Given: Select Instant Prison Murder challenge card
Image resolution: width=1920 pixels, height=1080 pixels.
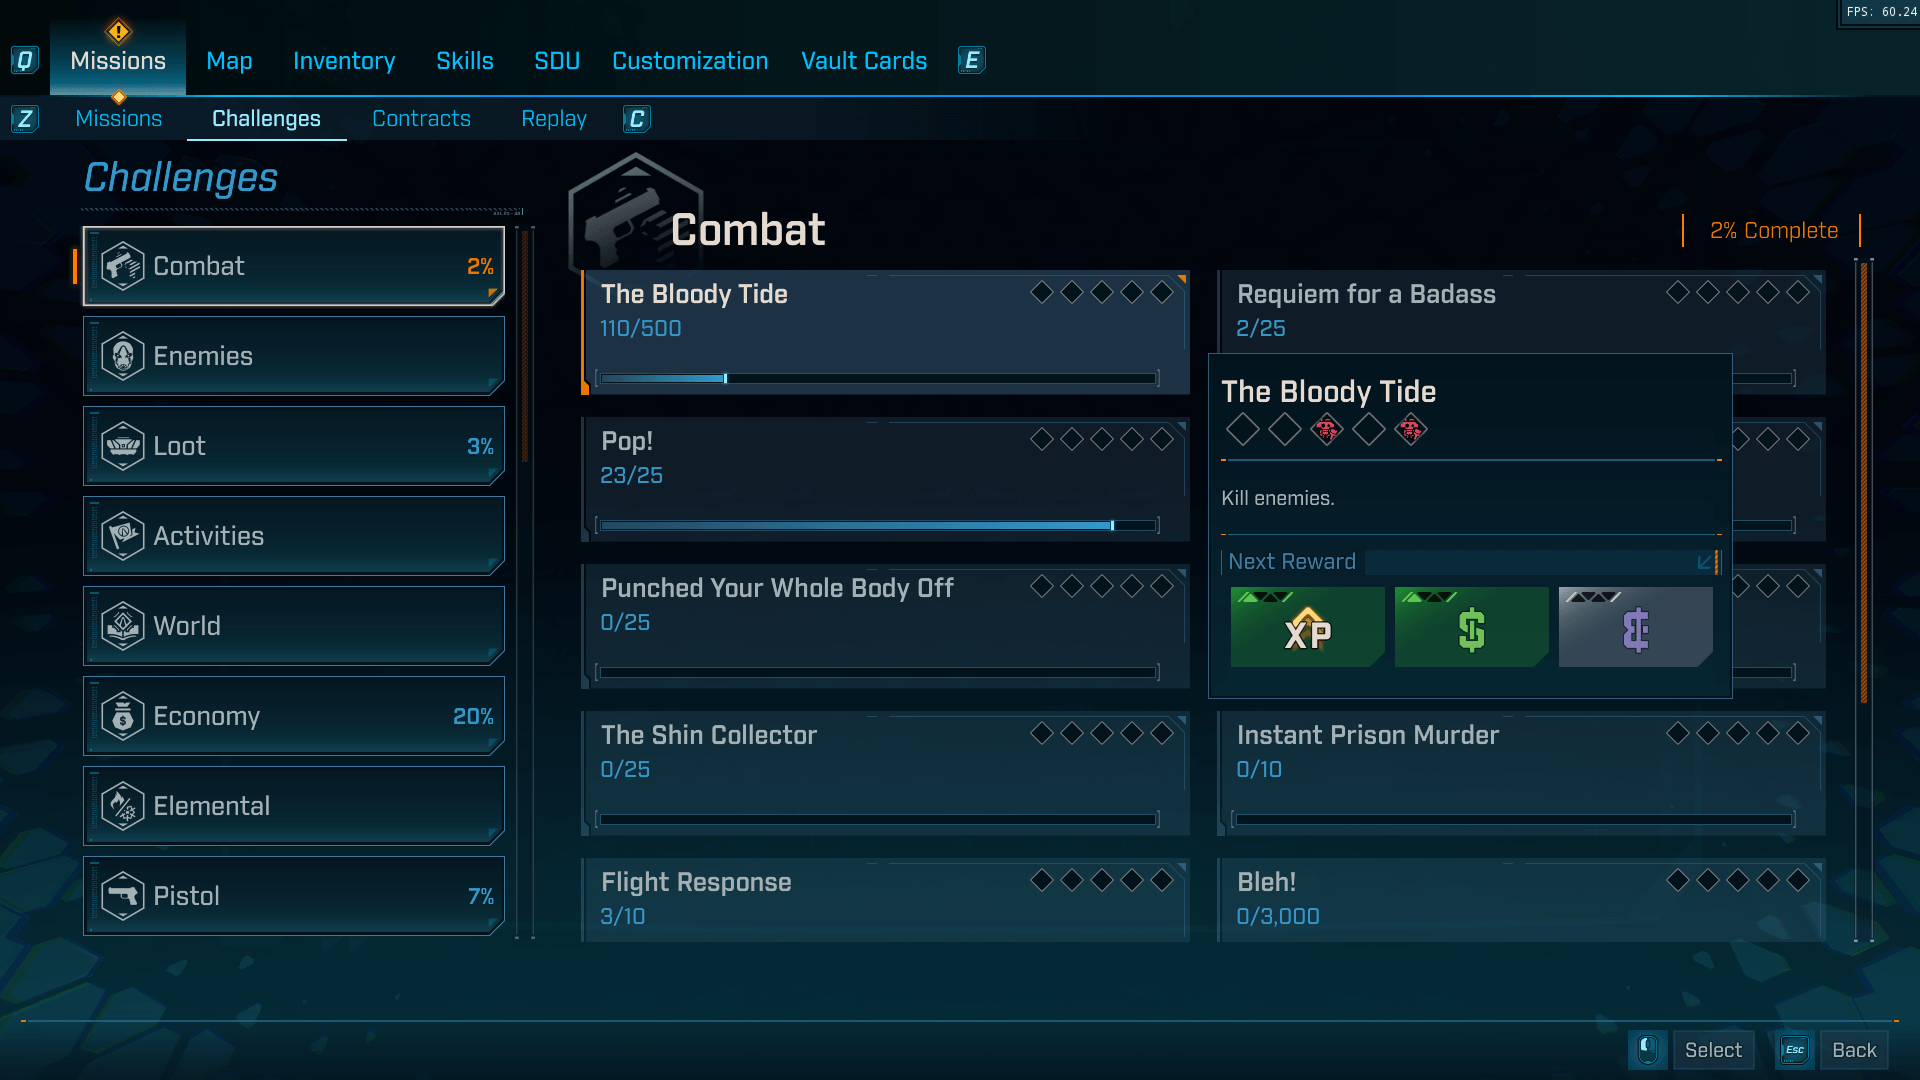Looking at the screenshot, I should pos(1521,774).
